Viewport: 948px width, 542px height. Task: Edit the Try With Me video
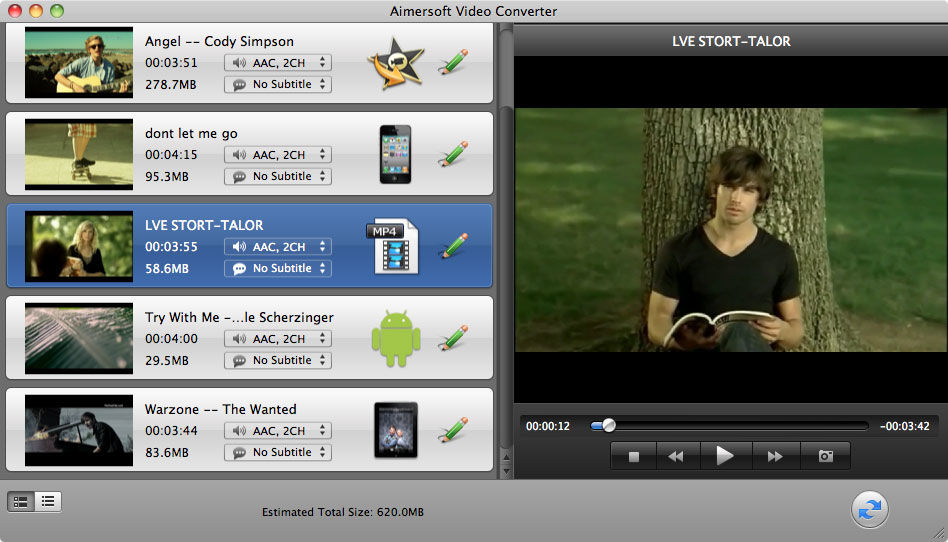pos(453,338)
